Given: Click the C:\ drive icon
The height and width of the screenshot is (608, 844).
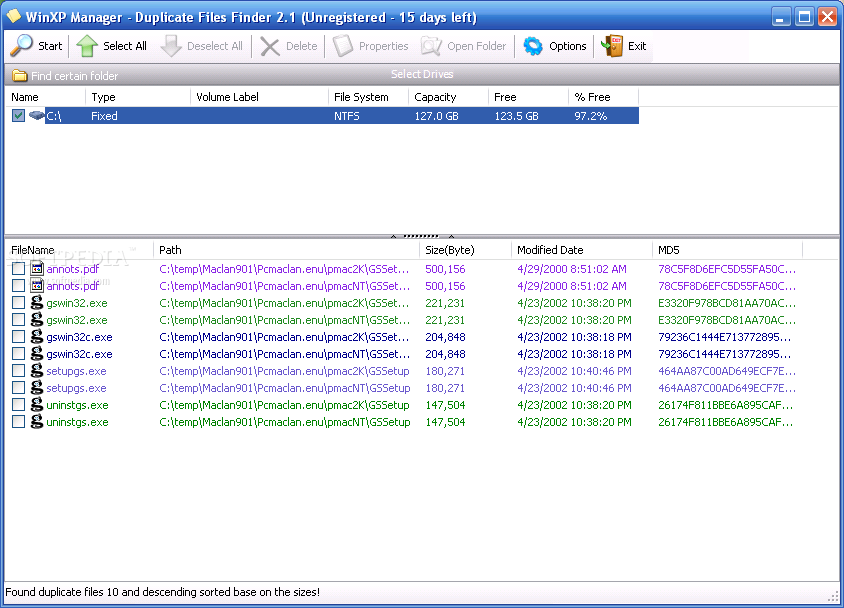Looking at the screenshot, I should (37, 115).
